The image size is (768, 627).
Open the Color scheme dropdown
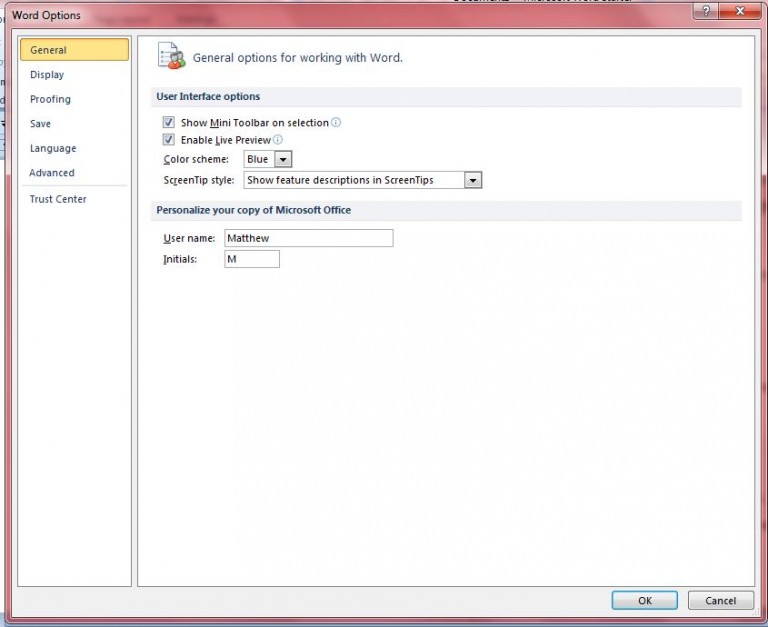pyautogui.click(x=283, y=159)
